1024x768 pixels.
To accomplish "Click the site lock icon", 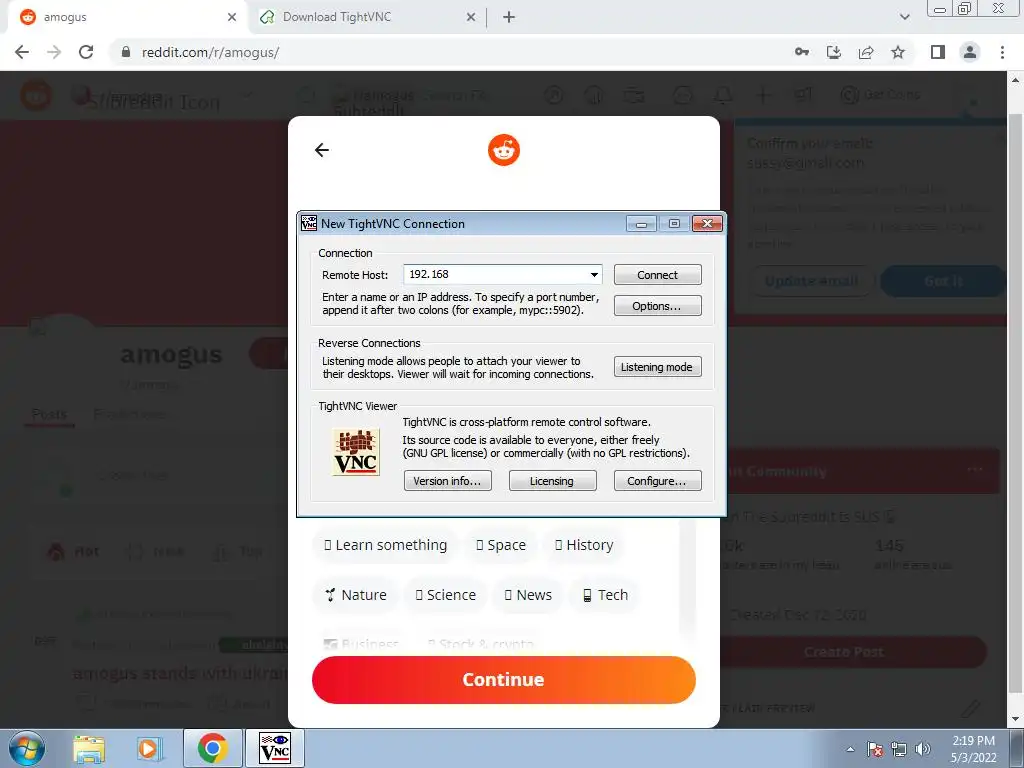I will tap(126, 52).
